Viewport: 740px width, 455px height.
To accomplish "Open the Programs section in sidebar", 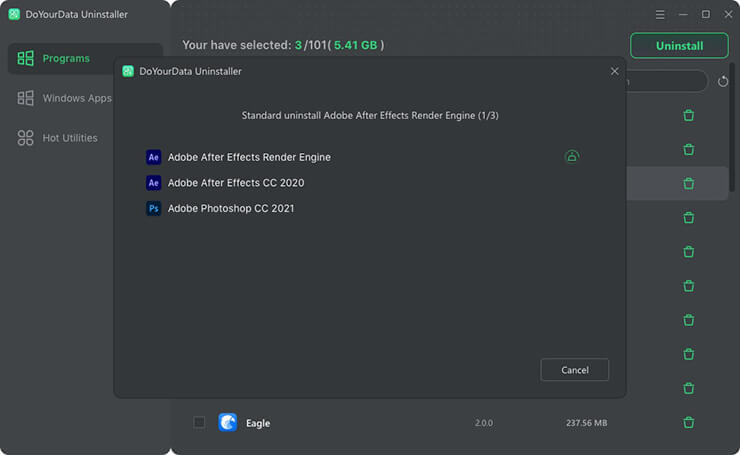I will (65, 59).
